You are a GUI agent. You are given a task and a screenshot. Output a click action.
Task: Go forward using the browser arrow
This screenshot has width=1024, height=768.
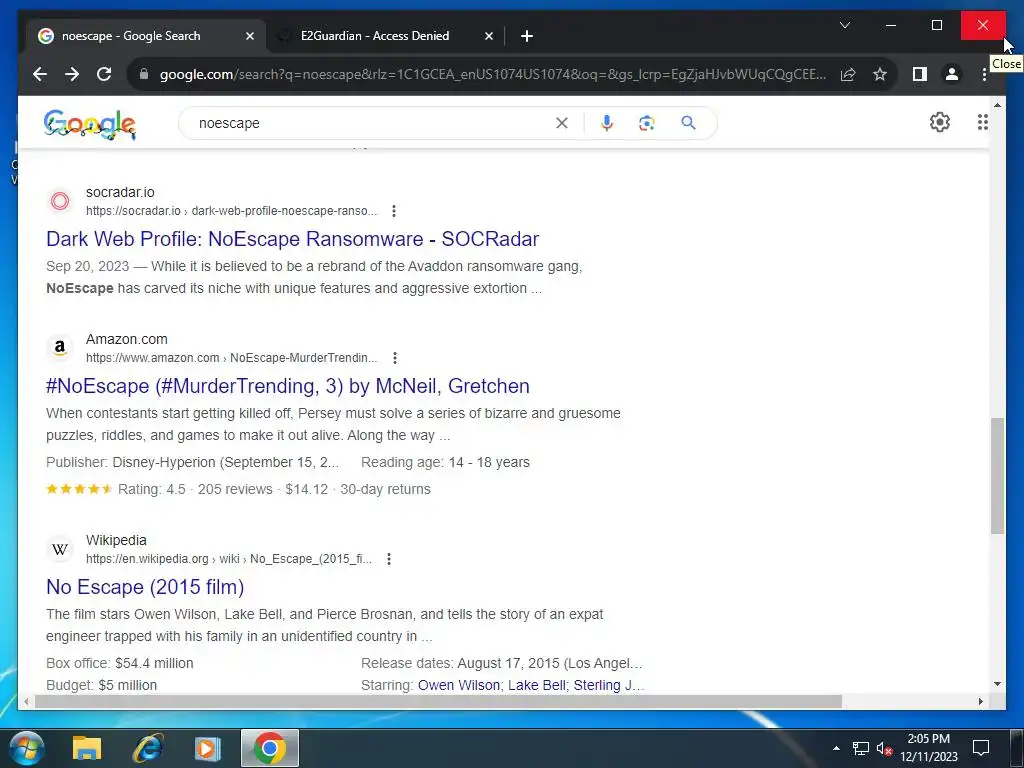pyautogui.click(x=72, y=74)
